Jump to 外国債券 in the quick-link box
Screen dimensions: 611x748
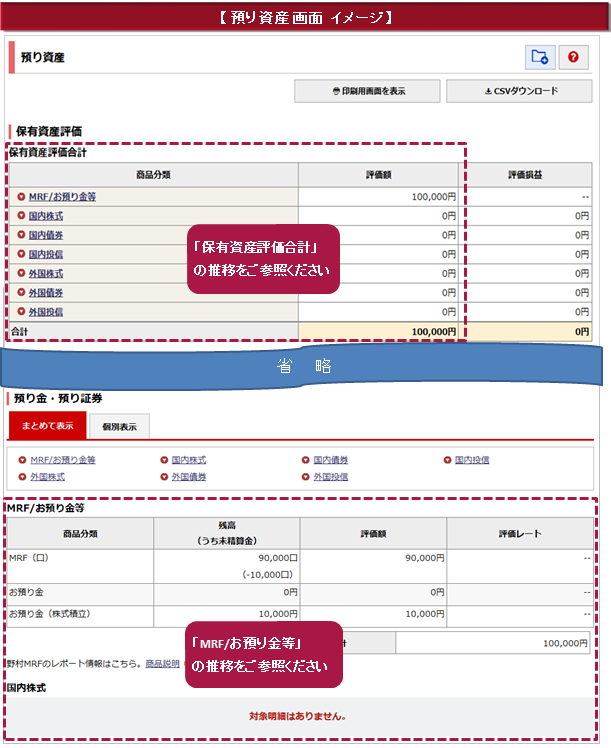coord(189,477)
